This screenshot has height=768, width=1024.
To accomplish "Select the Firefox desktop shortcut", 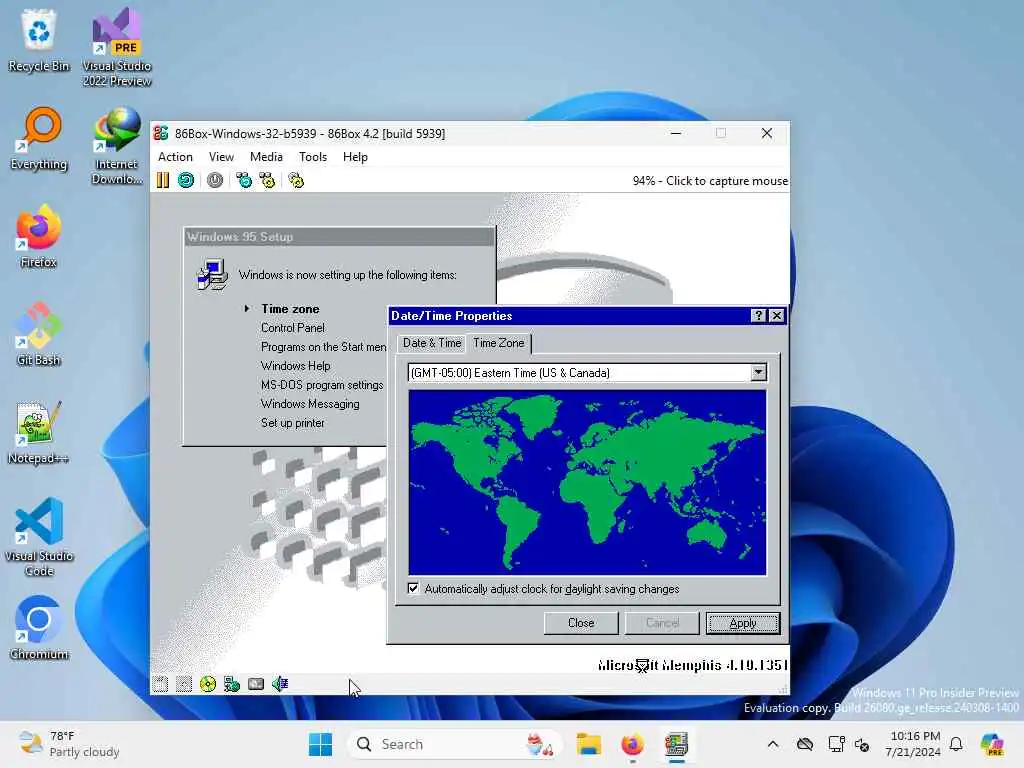I will 39,236.
